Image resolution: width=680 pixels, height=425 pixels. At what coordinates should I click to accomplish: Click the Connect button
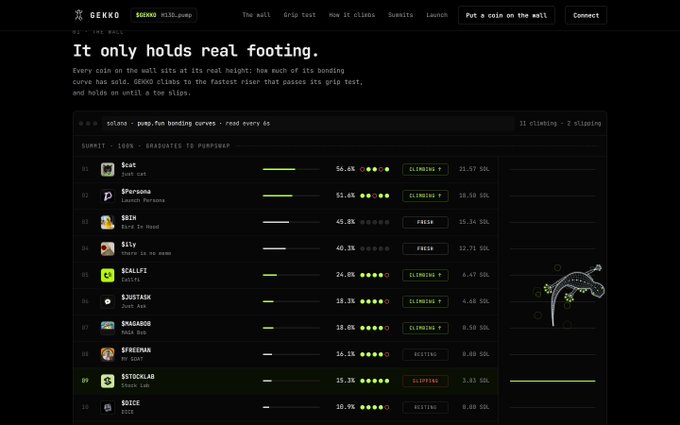point(586,15)
